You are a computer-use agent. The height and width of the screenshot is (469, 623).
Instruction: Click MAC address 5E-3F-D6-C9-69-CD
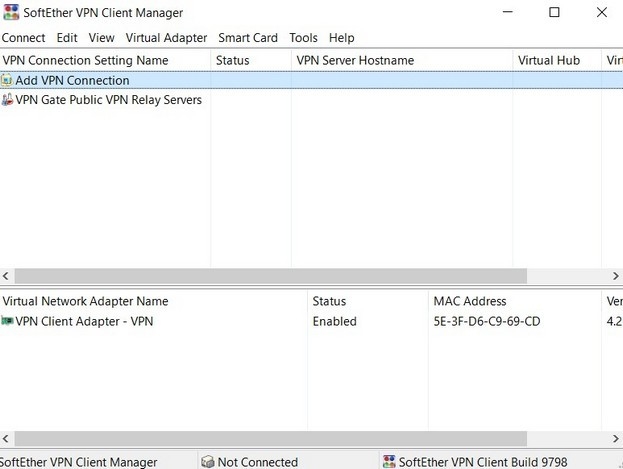tap(487, 321)
